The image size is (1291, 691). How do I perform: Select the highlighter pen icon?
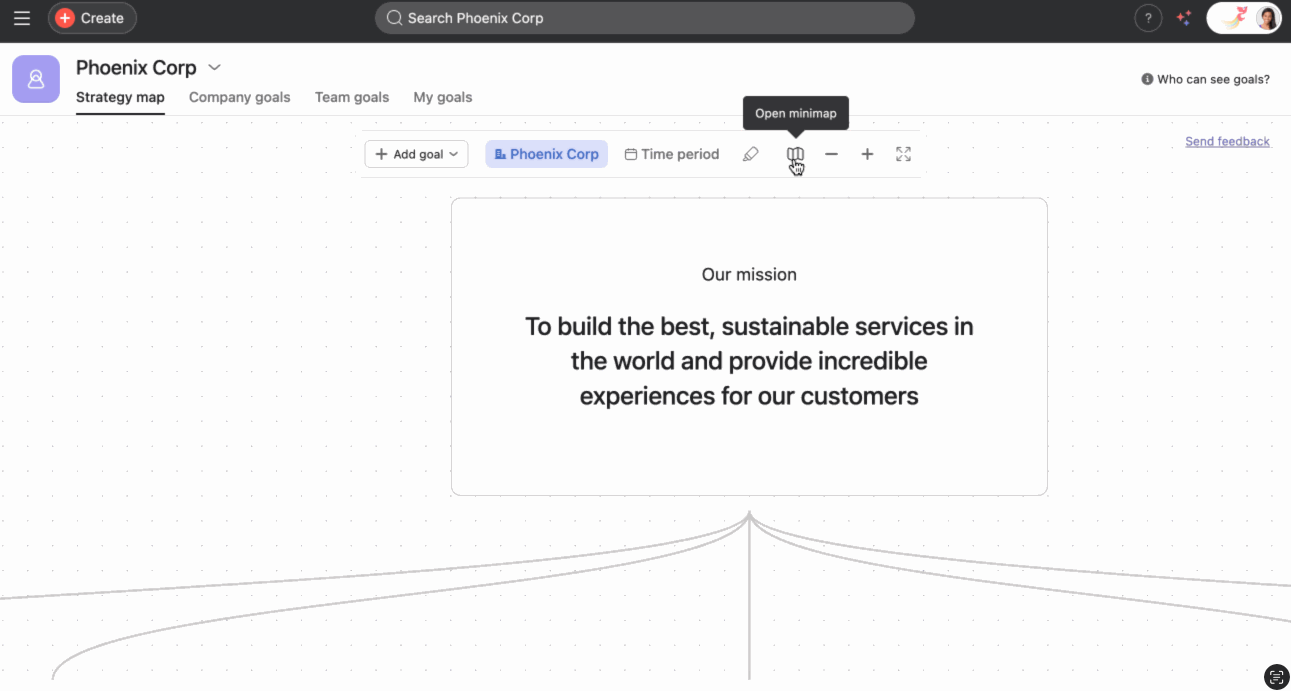(x=751, y=154)
